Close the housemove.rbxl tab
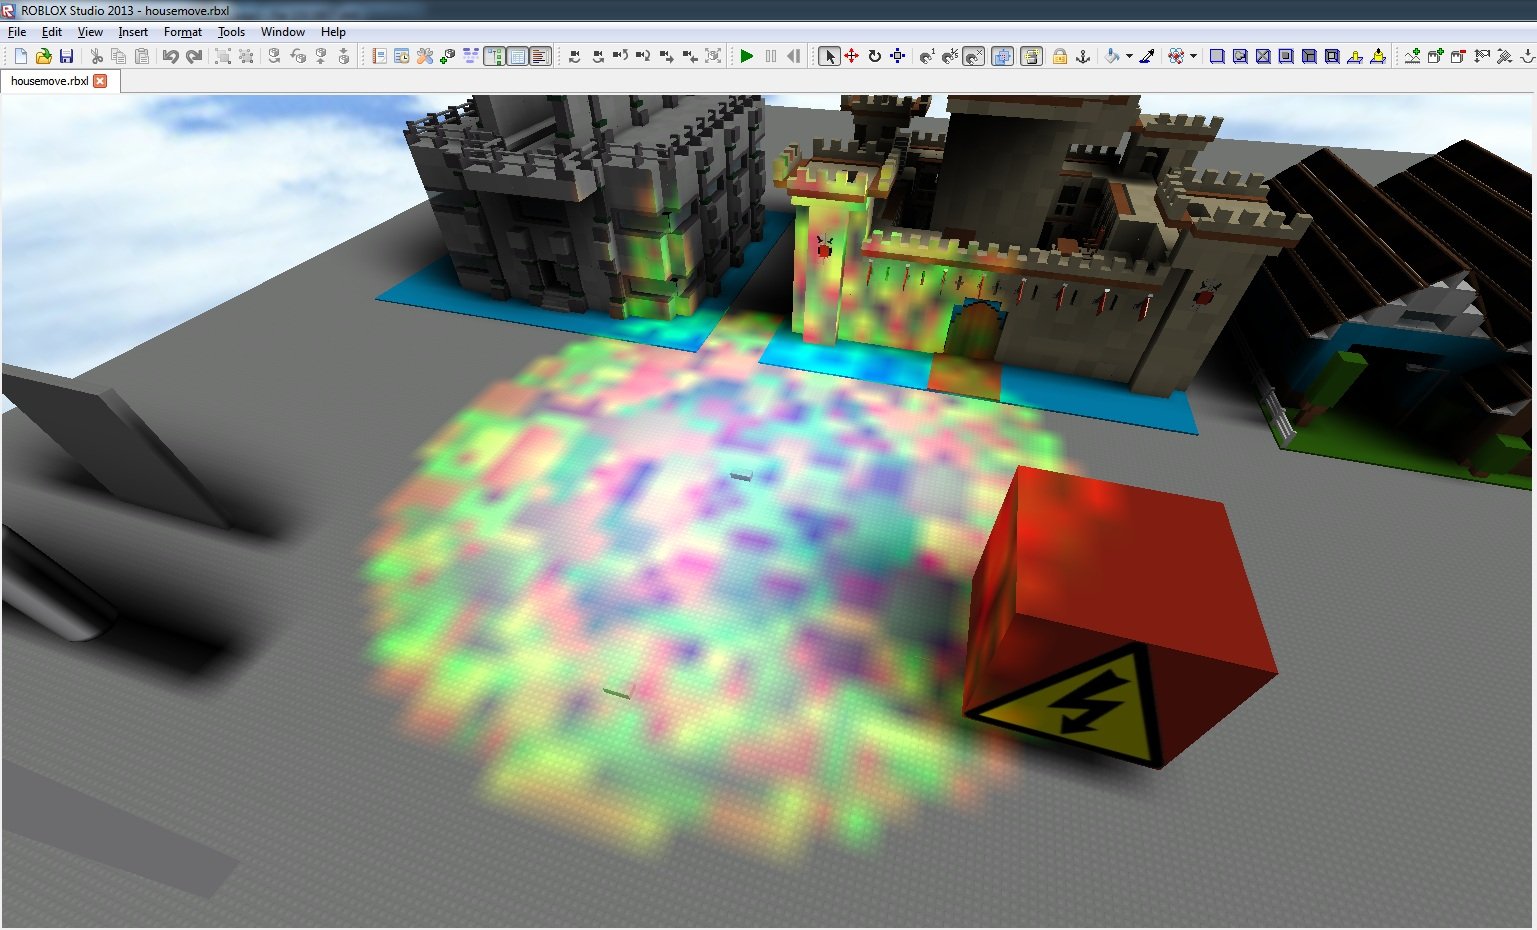Image resolution: width=1537 pixels, height=930 pixels. (100, 81)
